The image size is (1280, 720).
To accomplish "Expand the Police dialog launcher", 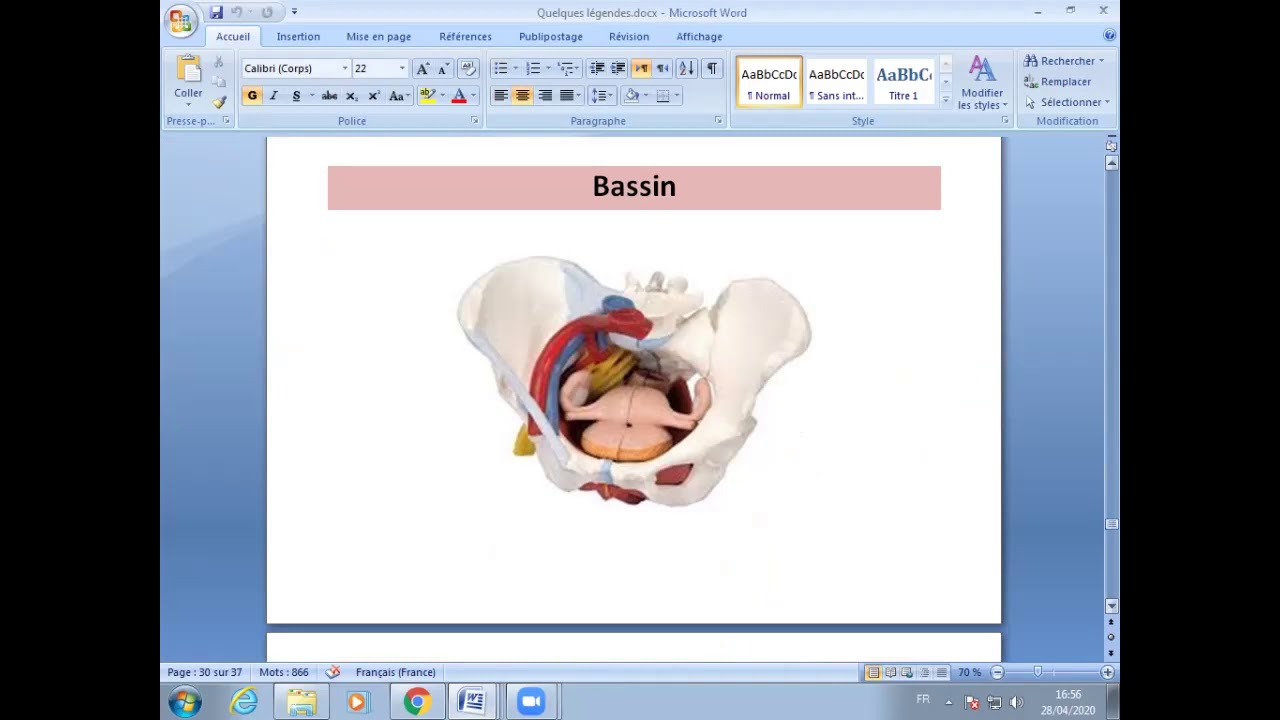I will pos(474,121).
